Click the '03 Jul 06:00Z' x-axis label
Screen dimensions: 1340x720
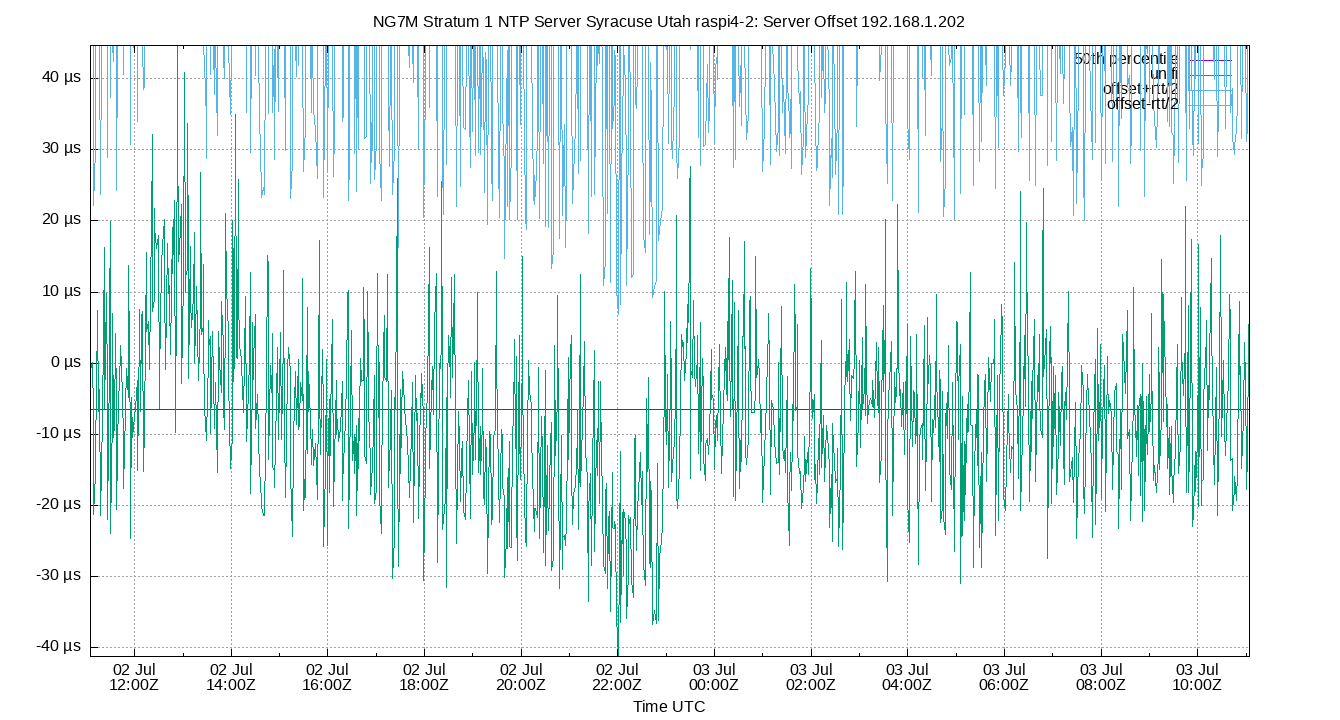[1004, 677]
